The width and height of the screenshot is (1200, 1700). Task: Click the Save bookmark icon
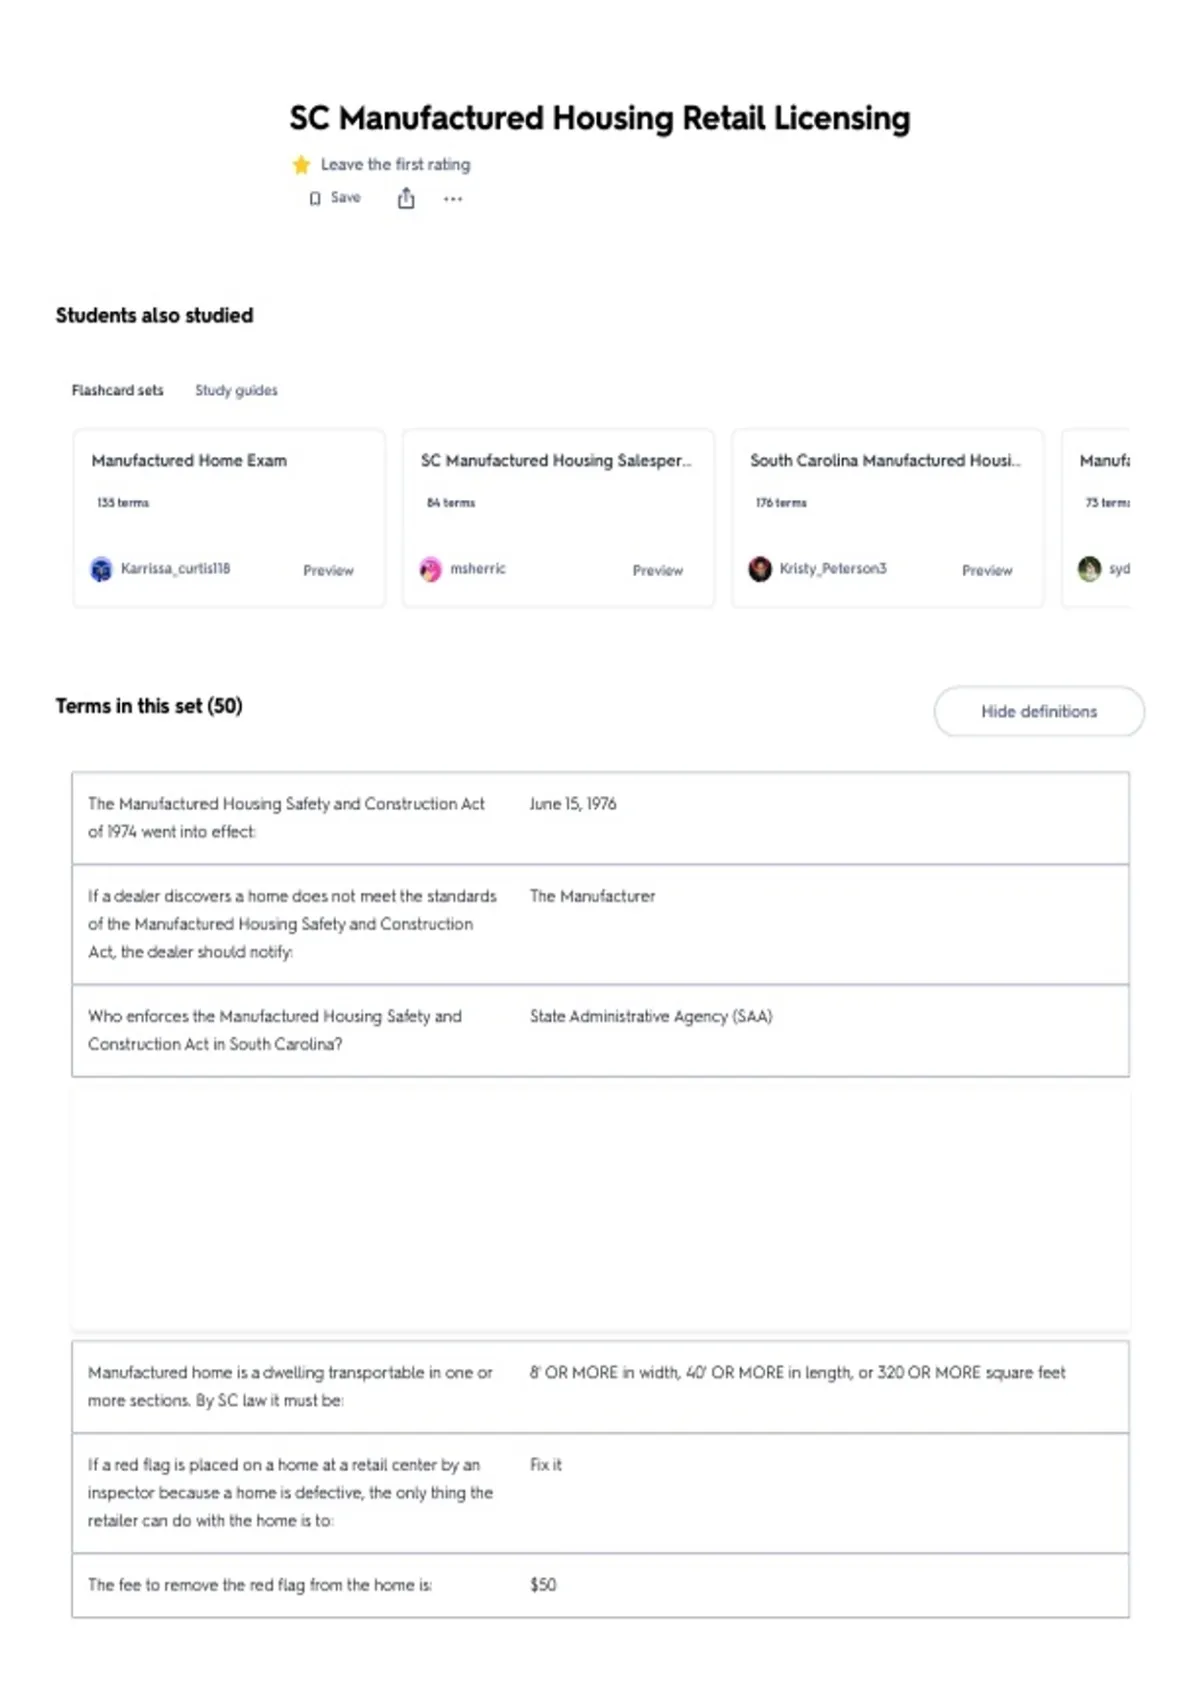coord(315,198)
